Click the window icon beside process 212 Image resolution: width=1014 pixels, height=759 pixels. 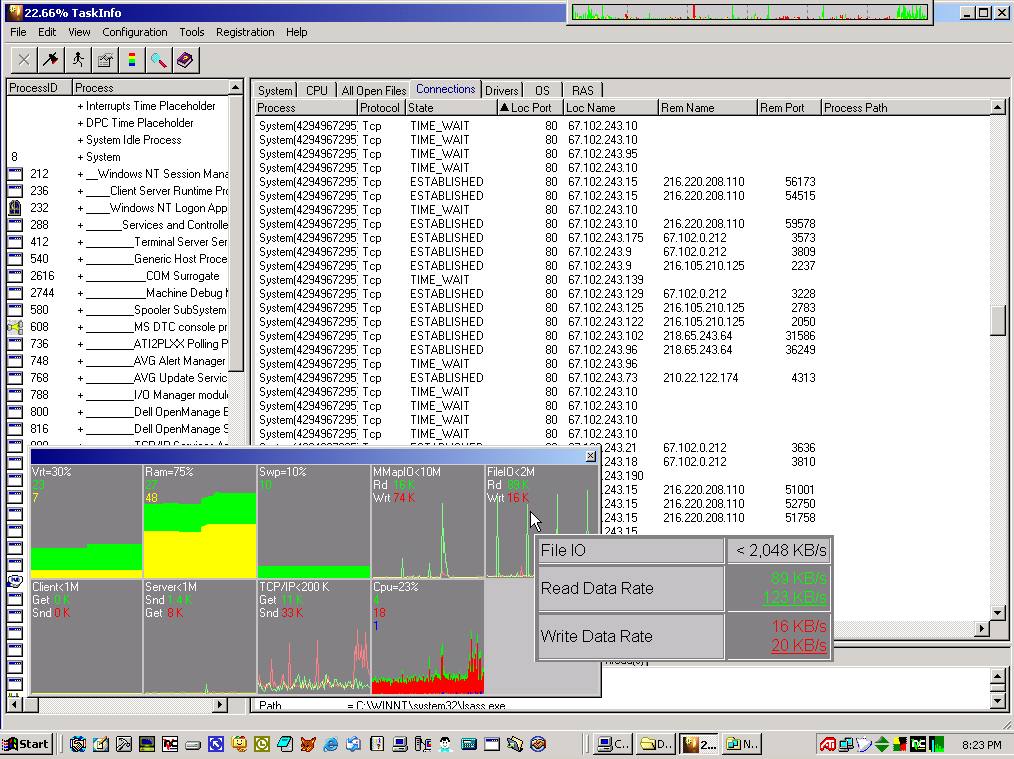point(15,174)
